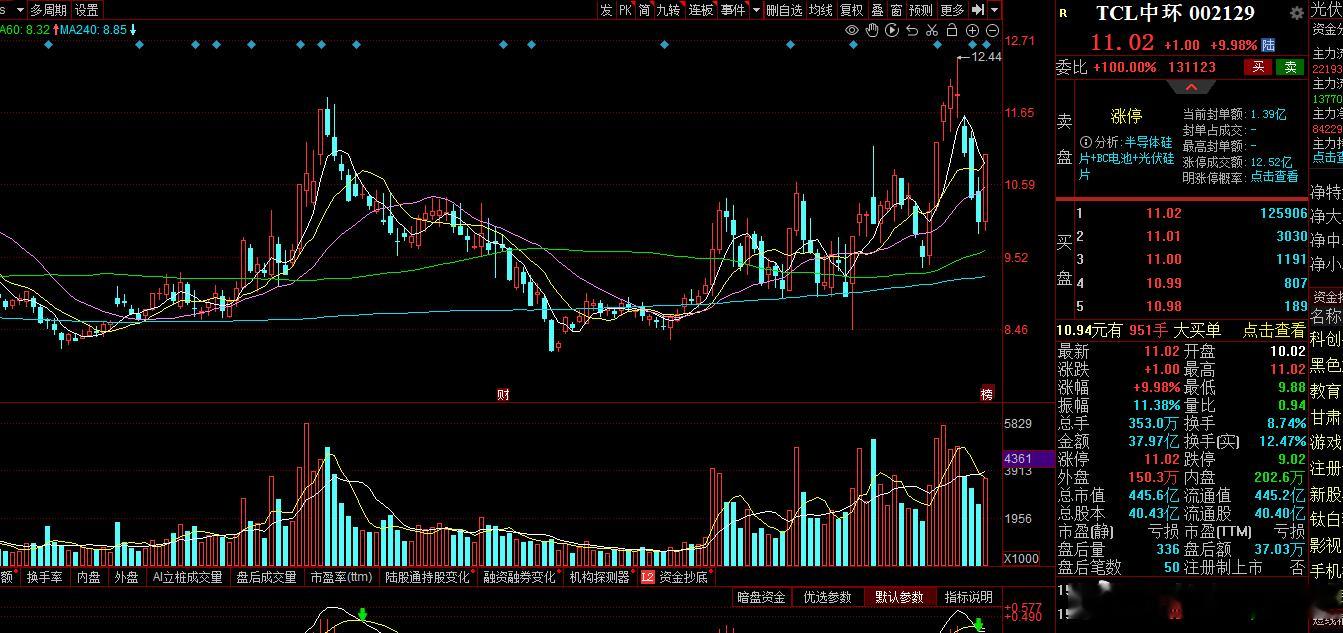This screenshot has width=1343, height=633.
Task: Switch to the 换手率 indicator tab
Action: 45,577
